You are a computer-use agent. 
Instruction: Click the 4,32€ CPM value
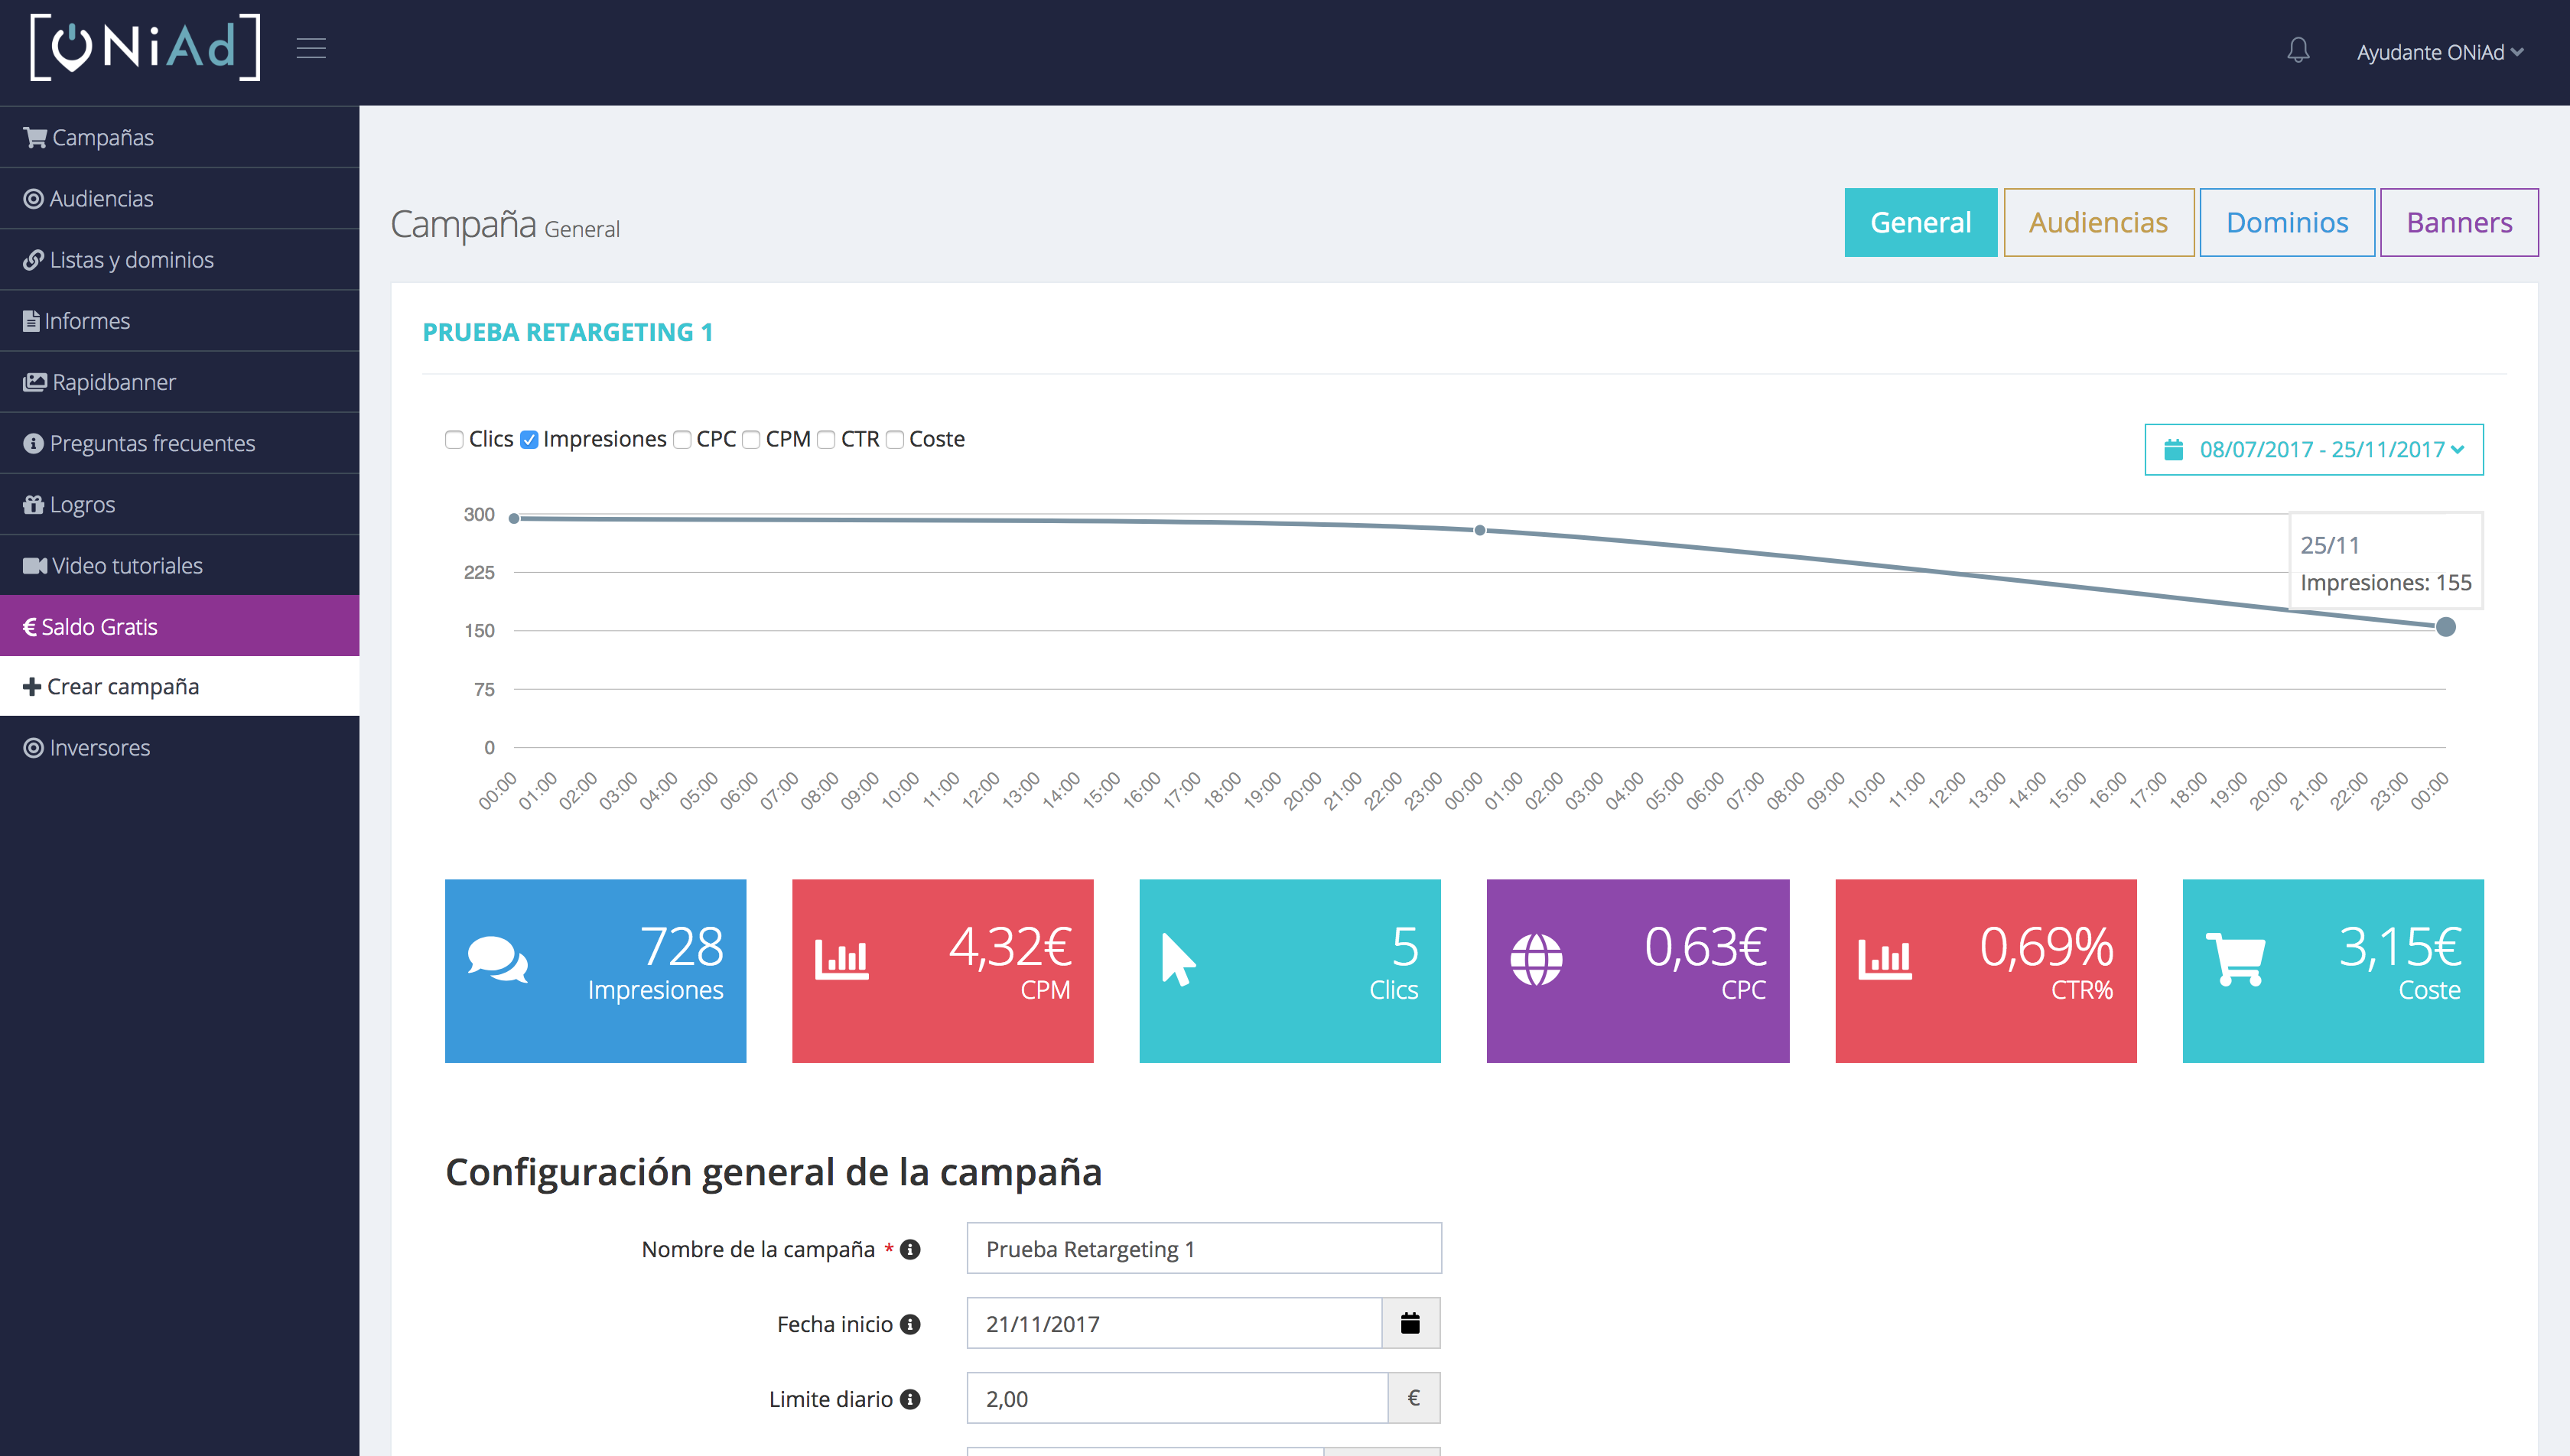tap(1010, 946)
